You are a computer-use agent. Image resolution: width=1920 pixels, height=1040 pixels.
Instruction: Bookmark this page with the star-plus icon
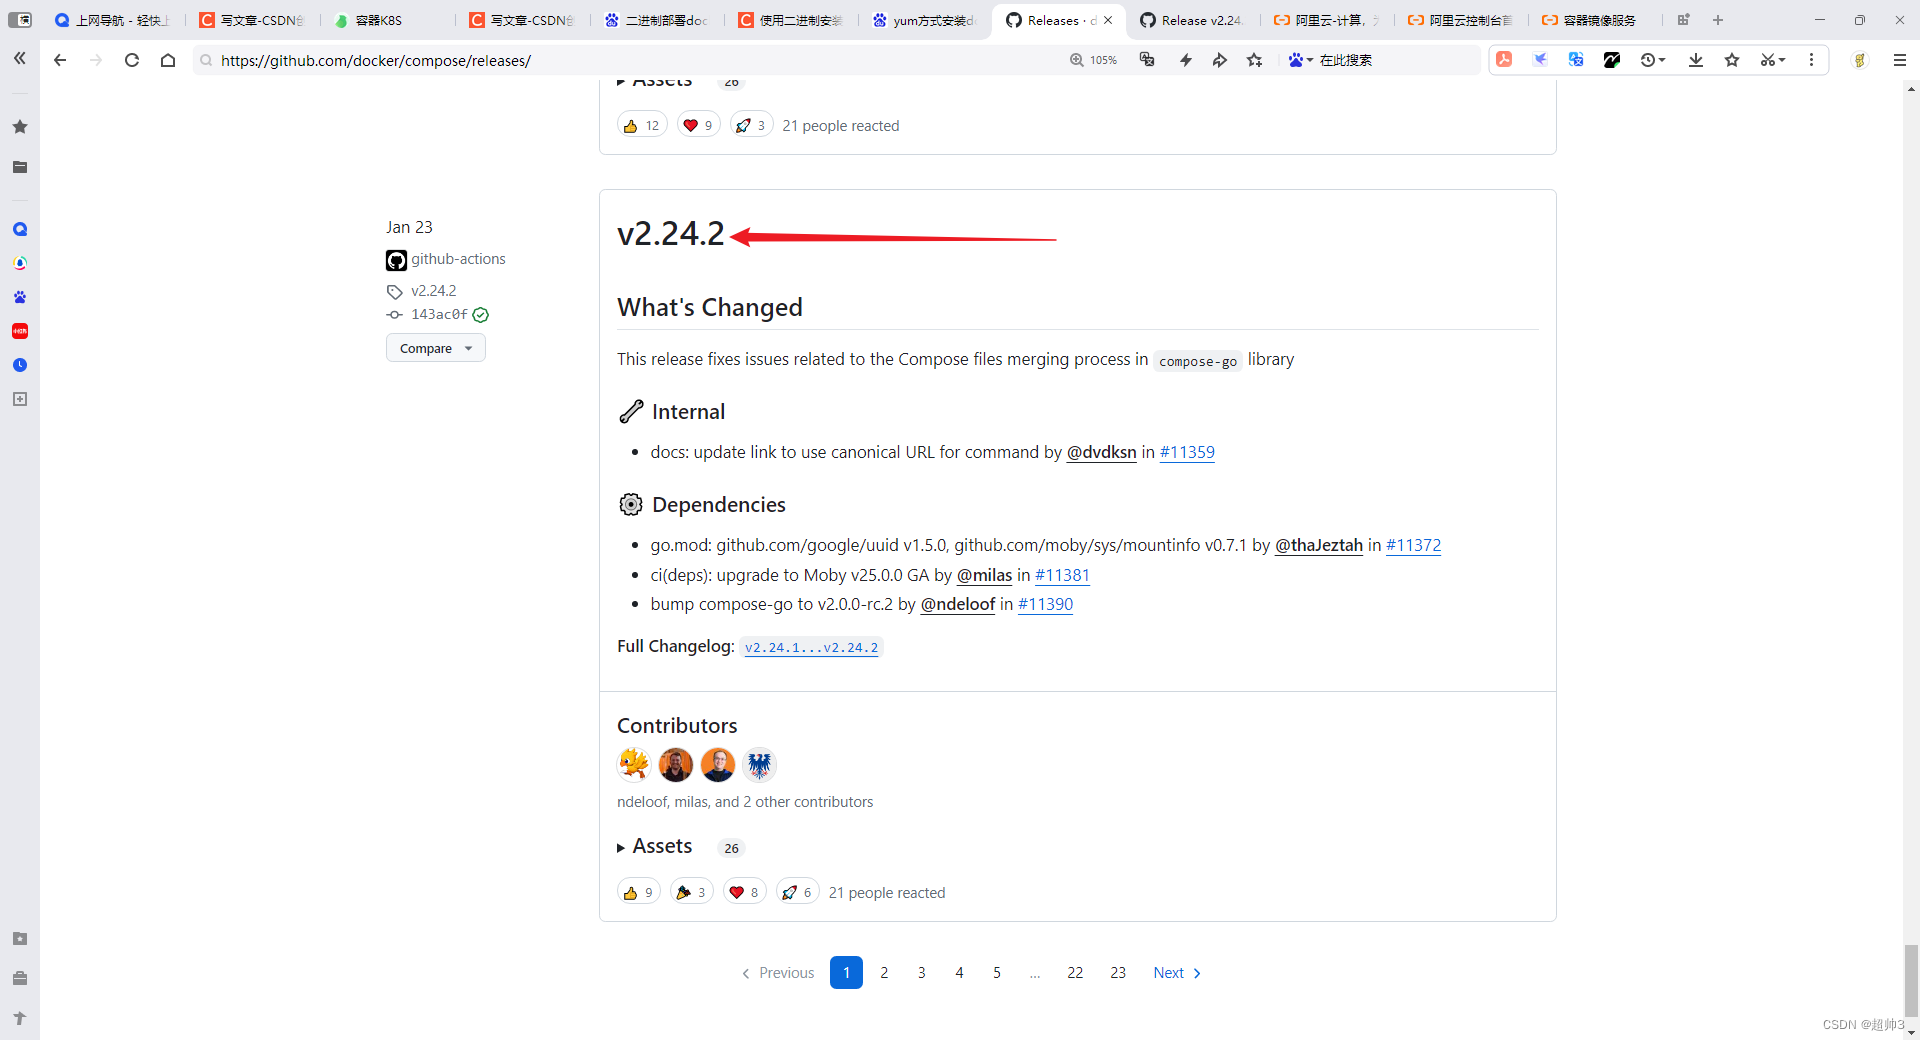[x=1255, y=60]
